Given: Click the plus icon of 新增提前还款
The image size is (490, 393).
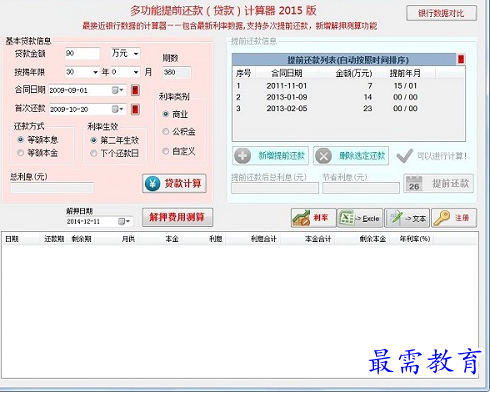Looking at the screenshot, I should pos(242,156).
